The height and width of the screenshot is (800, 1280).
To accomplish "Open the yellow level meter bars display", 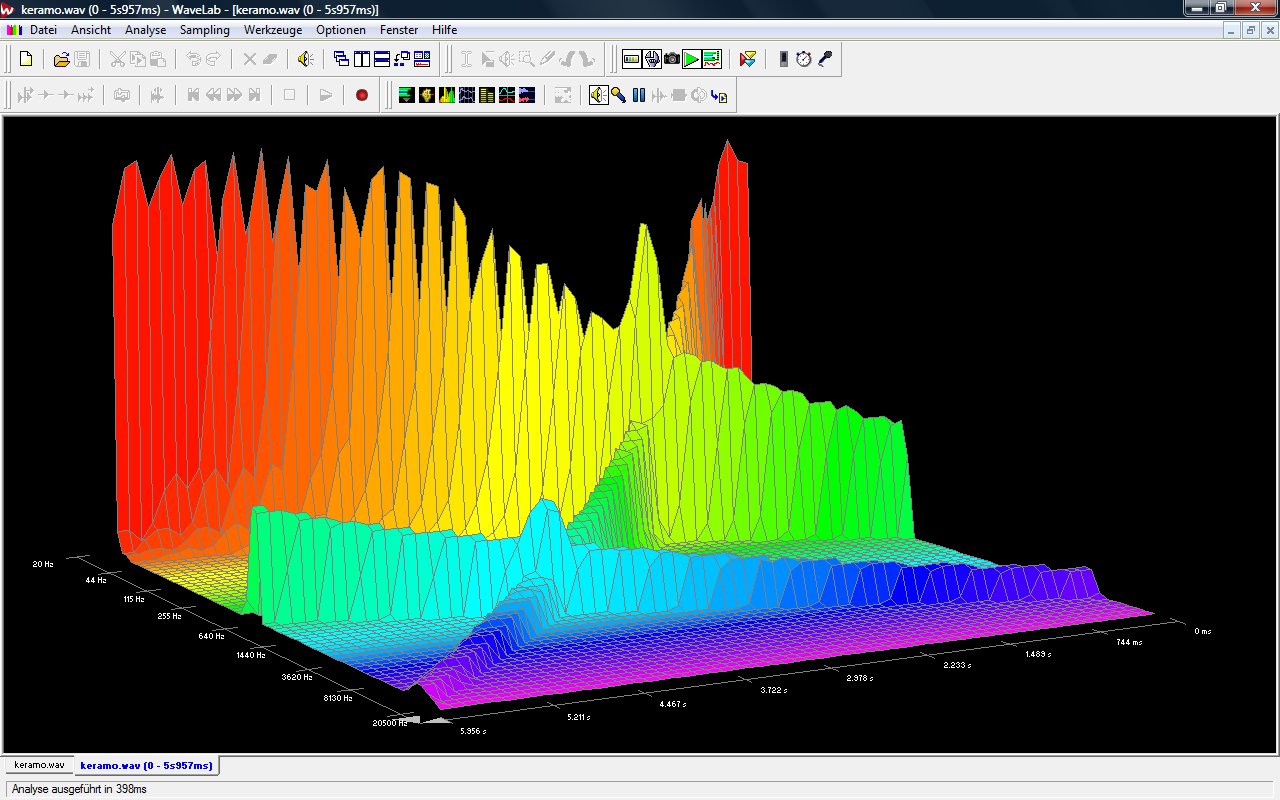I will 486,95.
